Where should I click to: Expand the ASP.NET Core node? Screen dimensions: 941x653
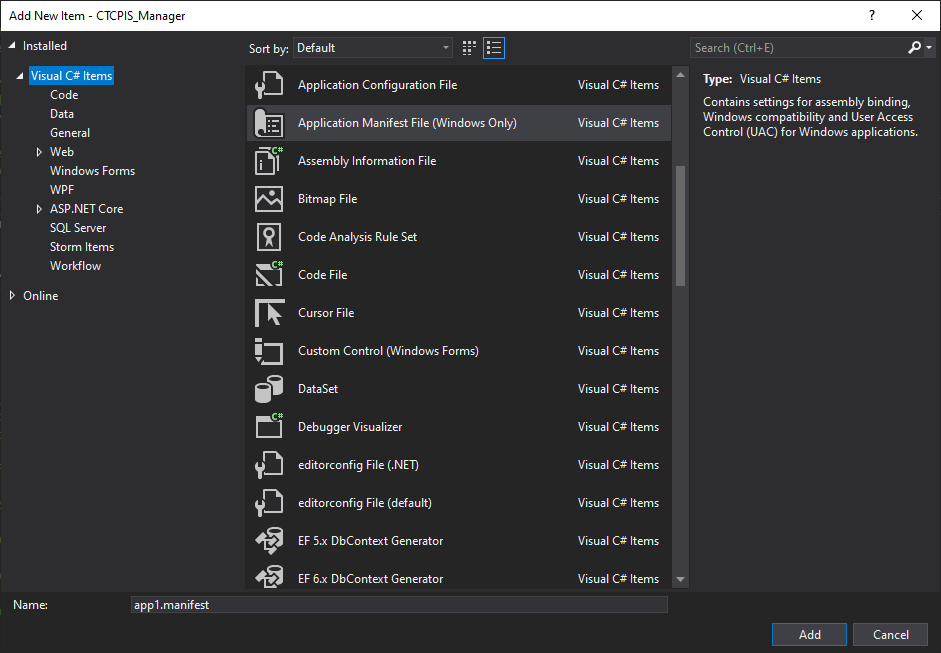[39, 209]
